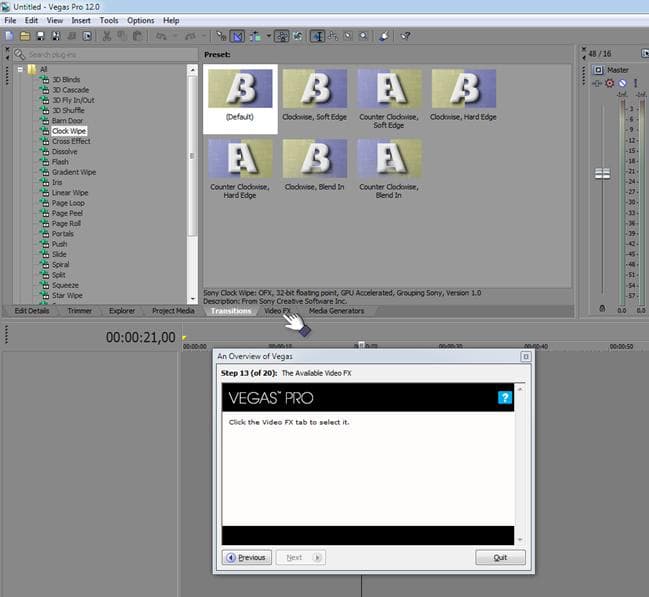Screen dimensions: 649x597
Task: Open a project using the folder icon
Action: tap(25, 36)
